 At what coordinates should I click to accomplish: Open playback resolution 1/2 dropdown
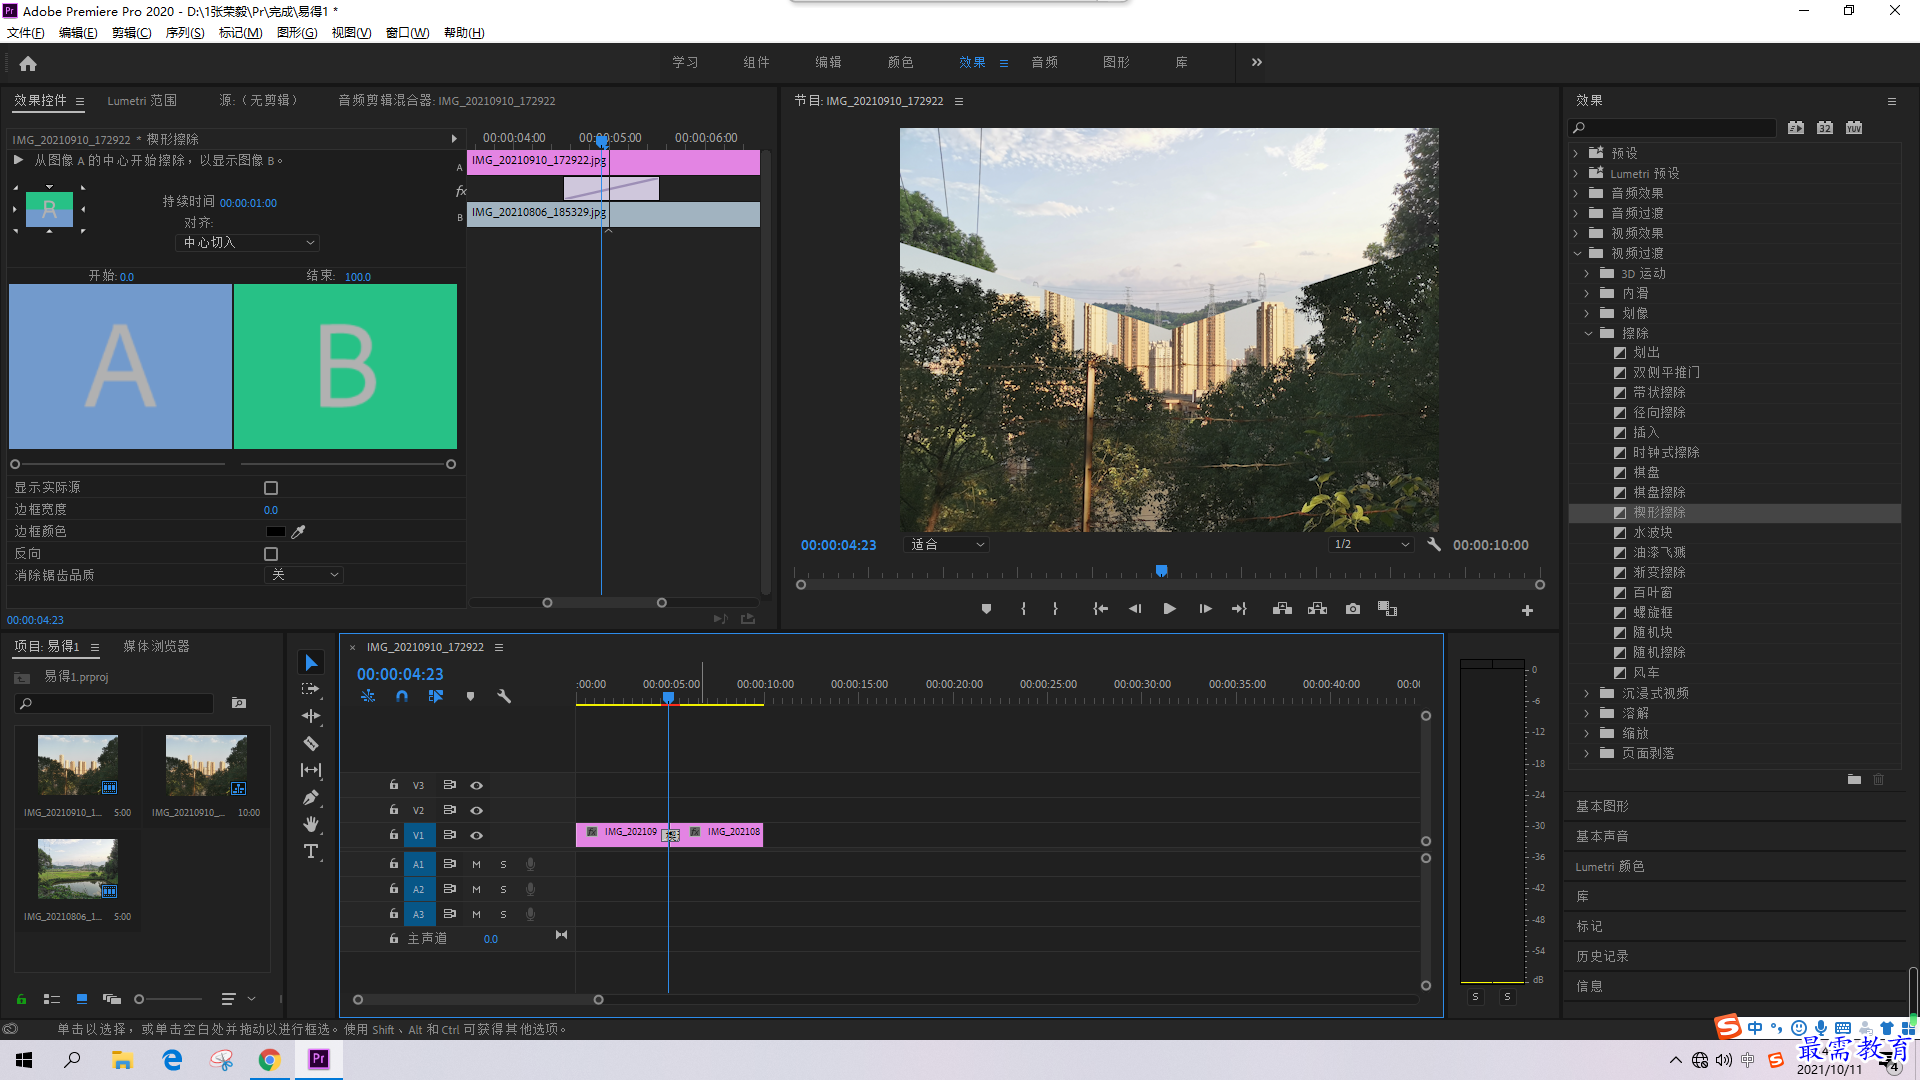[x=1371, y=545]
